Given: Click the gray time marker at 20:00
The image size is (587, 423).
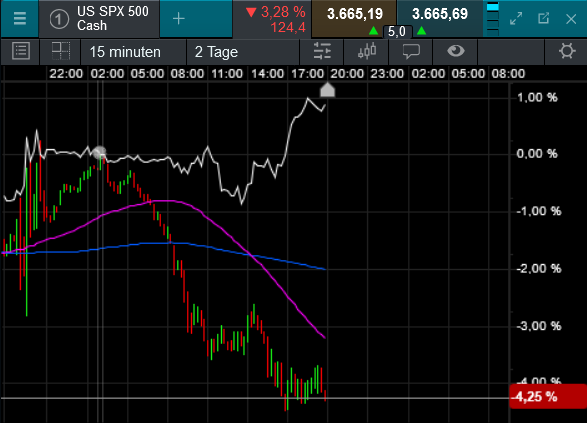Looking at the screenshot, I should [x=327, y=90].
